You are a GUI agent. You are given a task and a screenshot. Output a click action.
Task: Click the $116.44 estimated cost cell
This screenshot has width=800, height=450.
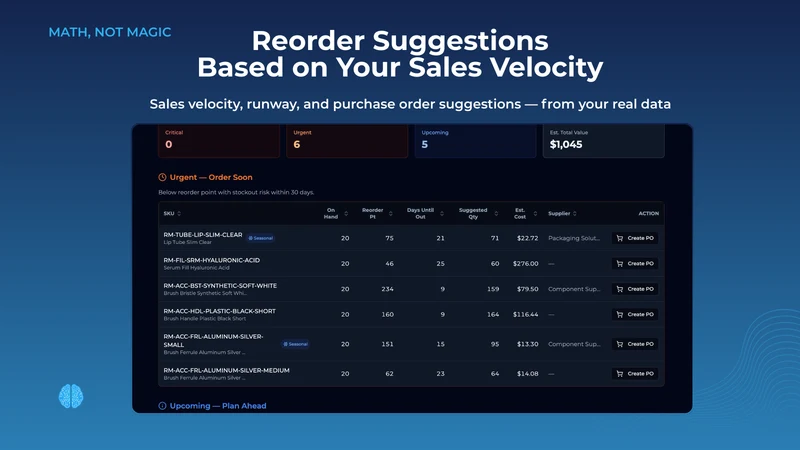(x=526, y=315)
